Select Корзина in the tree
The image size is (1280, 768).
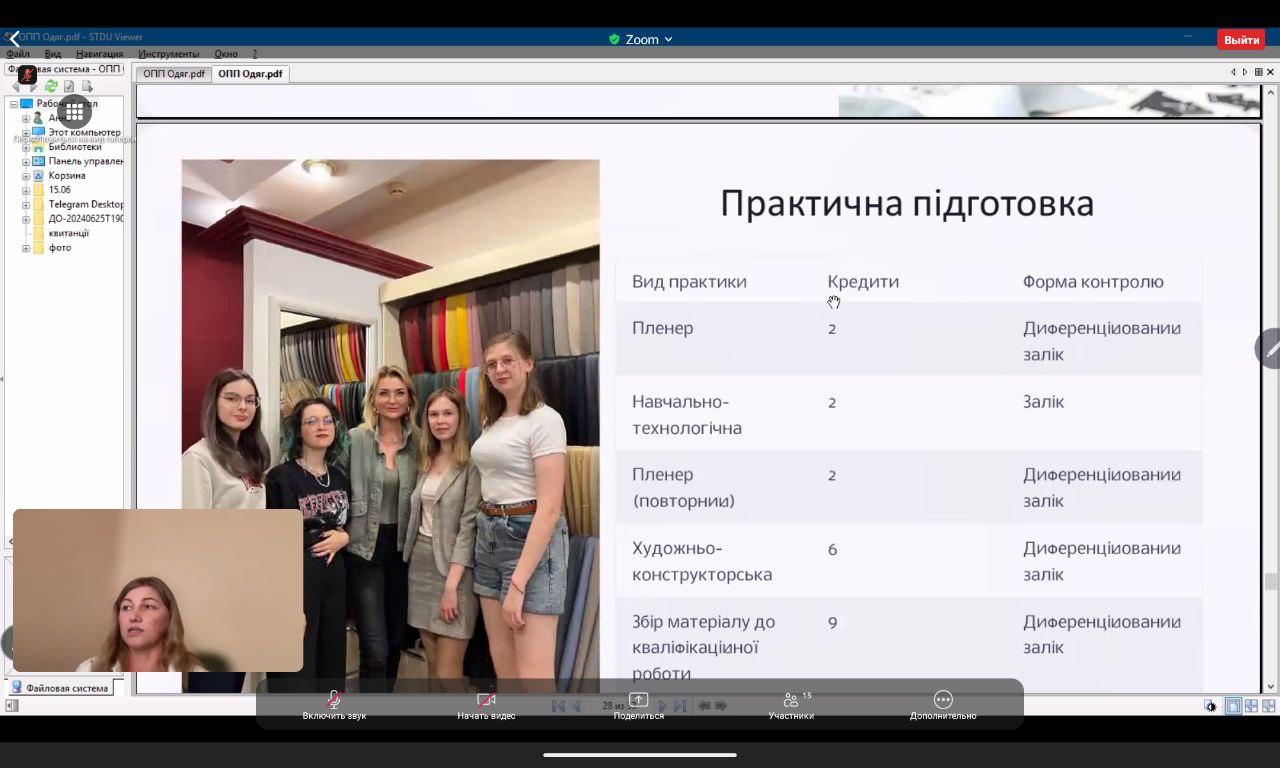[x=67, y=175]
